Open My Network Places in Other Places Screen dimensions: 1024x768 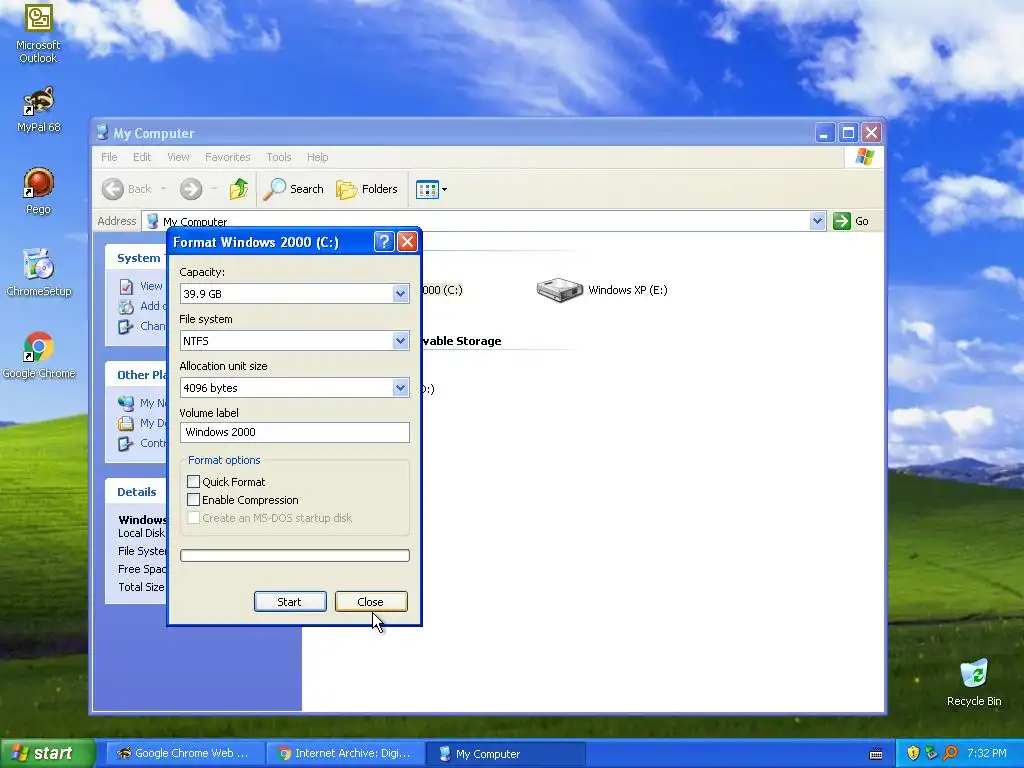(142, 403)
